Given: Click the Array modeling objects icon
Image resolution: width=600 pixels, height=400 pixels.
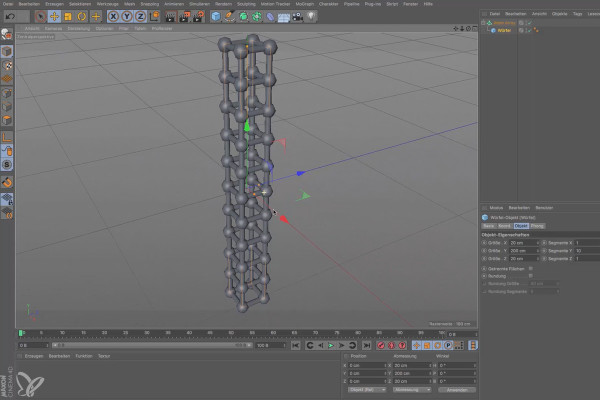Looking at the screenshot, I should tap(257, 16).
